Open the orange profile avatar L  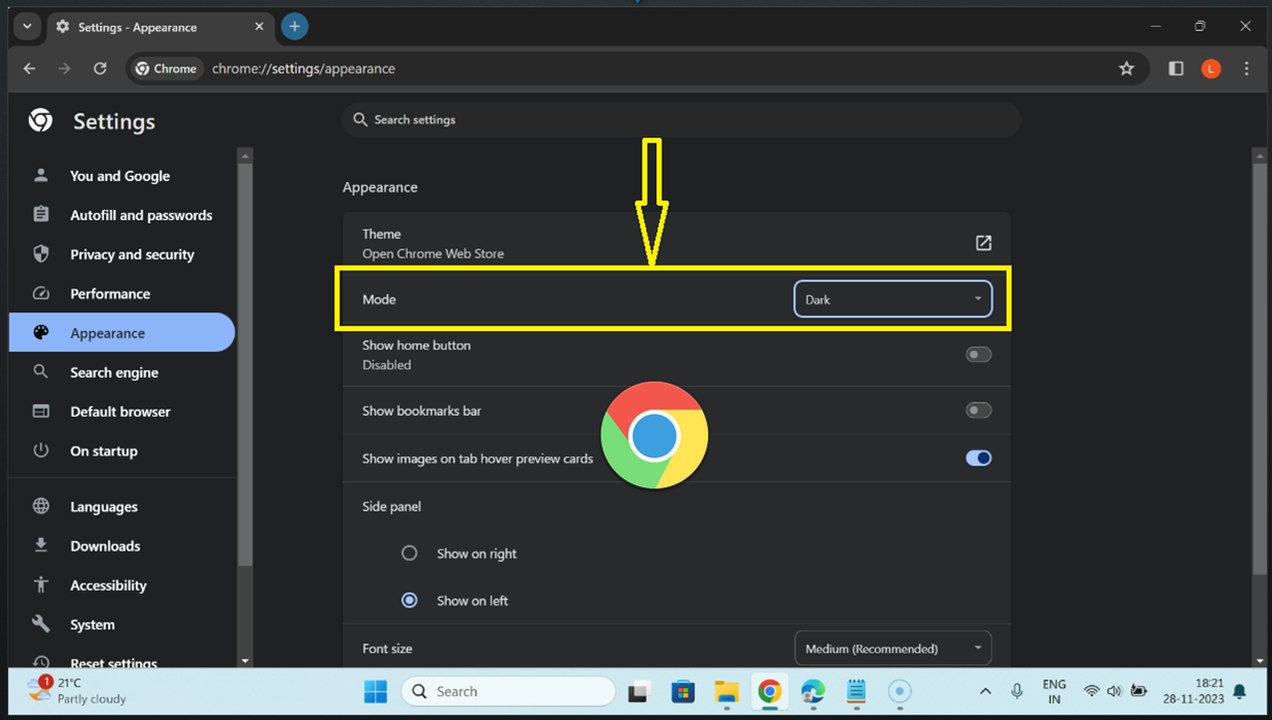[x=1211, y=69]
